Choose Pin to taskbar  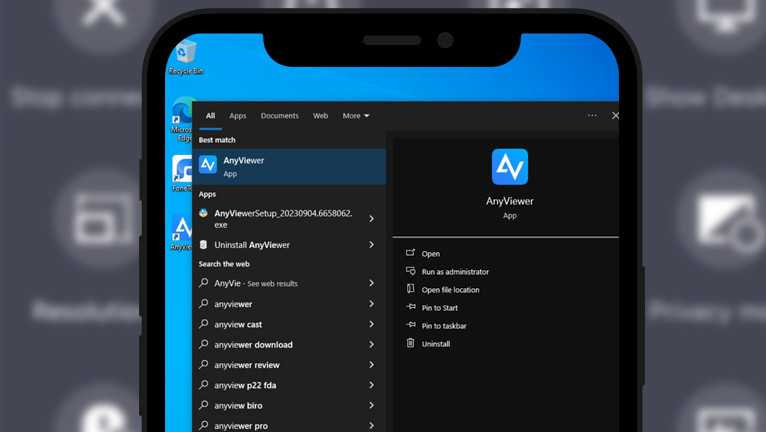(444, 326)
